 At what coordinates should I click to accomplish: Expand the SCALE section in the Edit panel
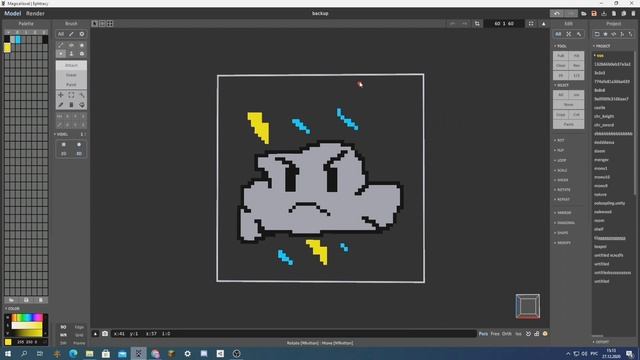562,170
